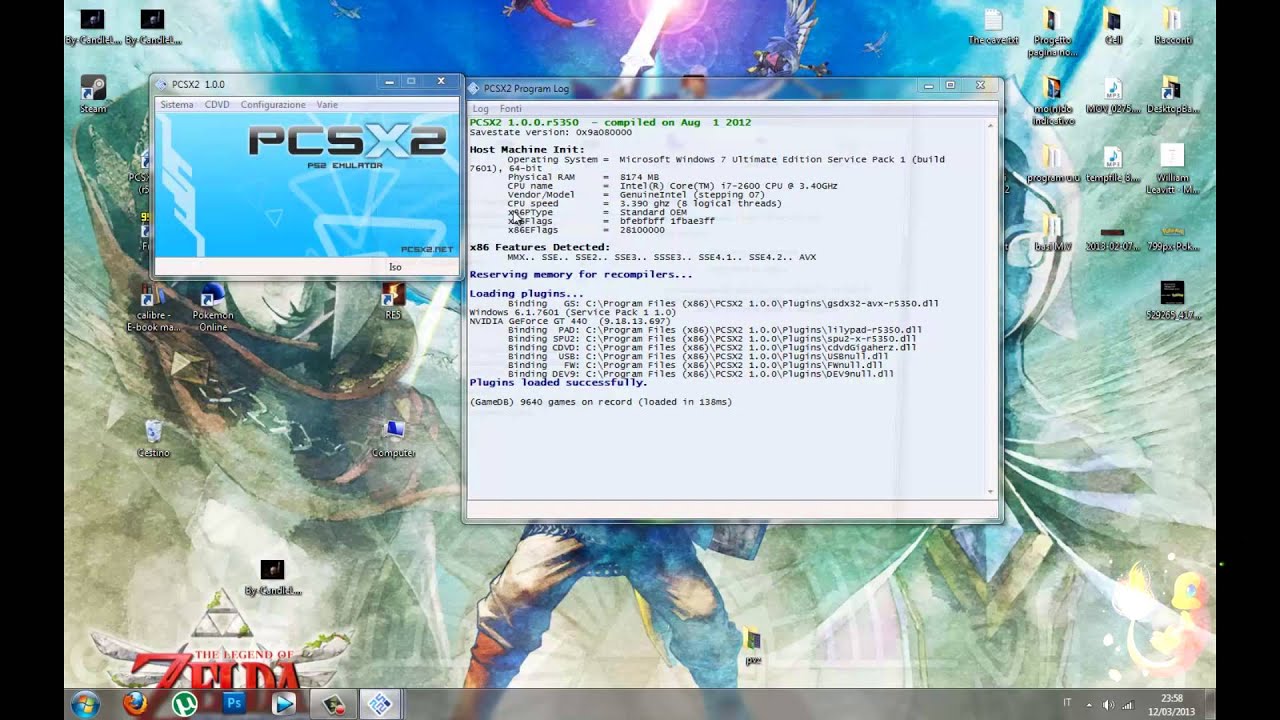Click the PCSX2 logo banner
The width and height of the screenshot is (1280, 720).
(x=307, y=185)
